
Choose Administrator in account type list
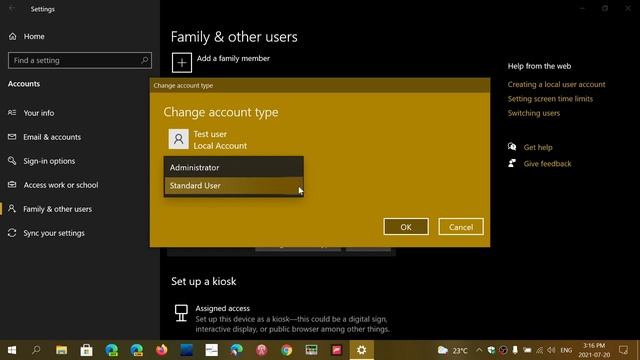pos(233,167)
